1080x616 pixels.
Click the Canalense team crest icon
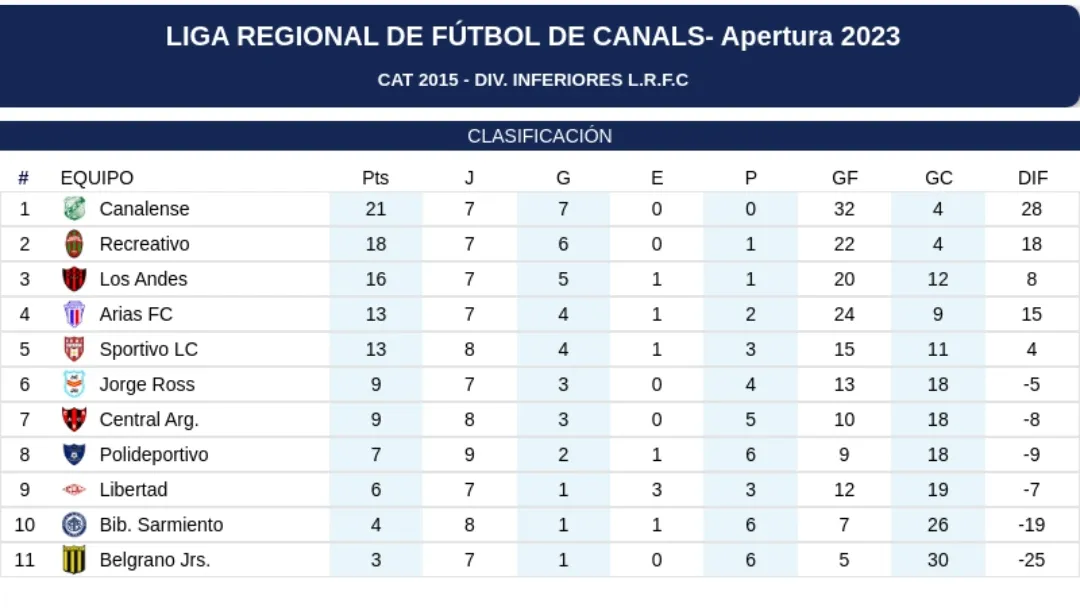75,209
